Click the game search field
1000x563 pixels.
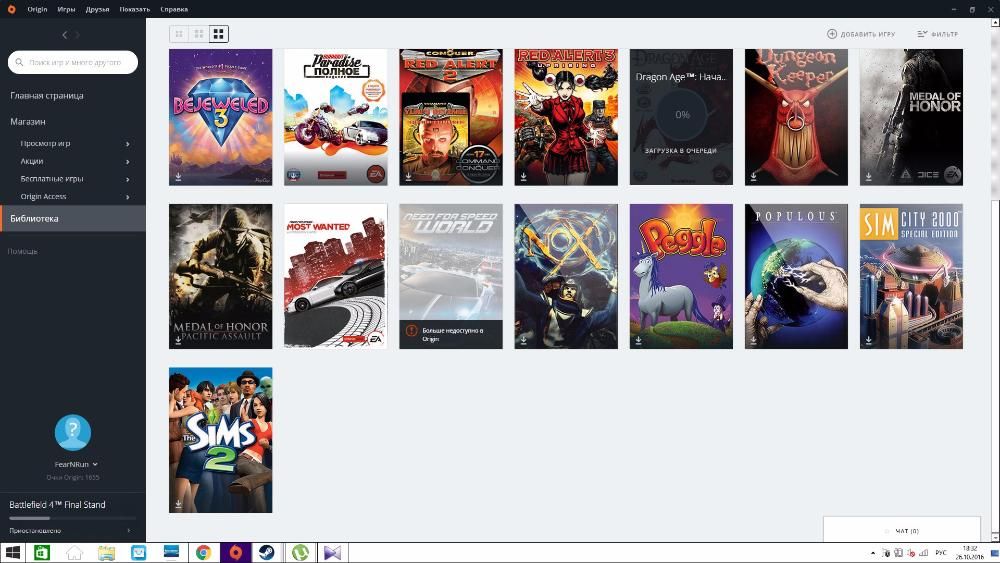(73, 62)
